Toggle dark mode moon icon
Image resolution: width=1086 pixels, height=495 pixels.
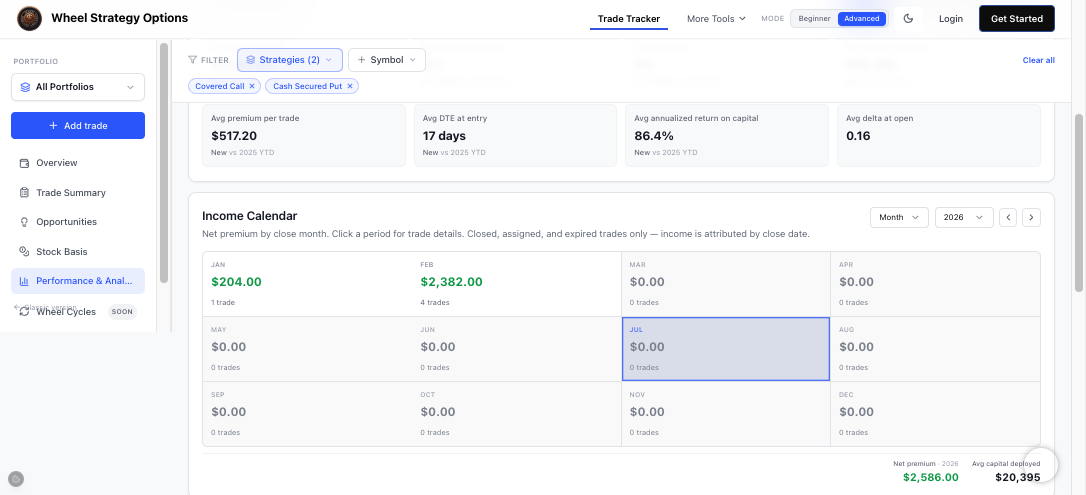(x=909, y=19)
